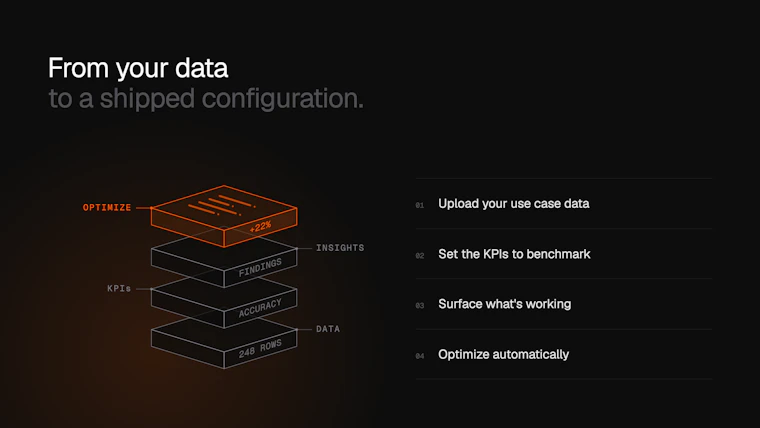Viewport: 760px width, 428px height.
Task: Click the heading From your data
Action: [x=138, y=68]
